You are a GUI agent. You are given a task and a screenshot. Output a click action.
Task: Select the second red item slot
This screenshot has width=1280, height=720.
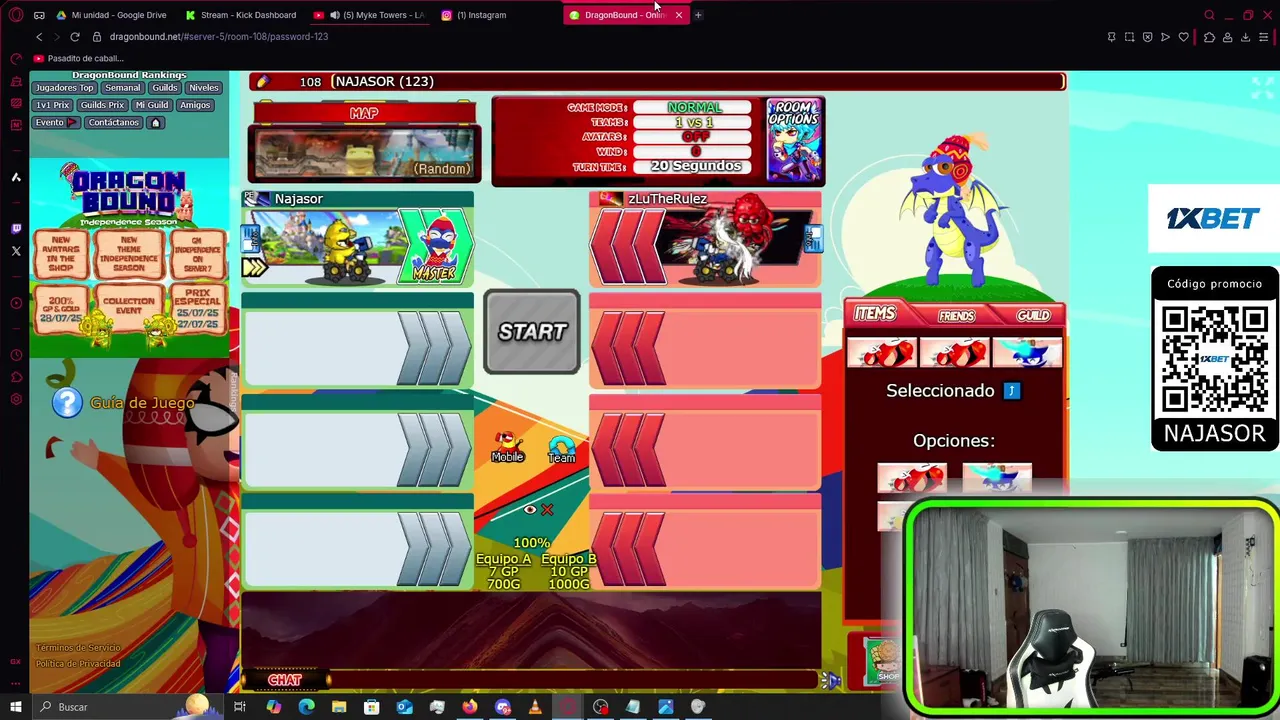[954, 353]
